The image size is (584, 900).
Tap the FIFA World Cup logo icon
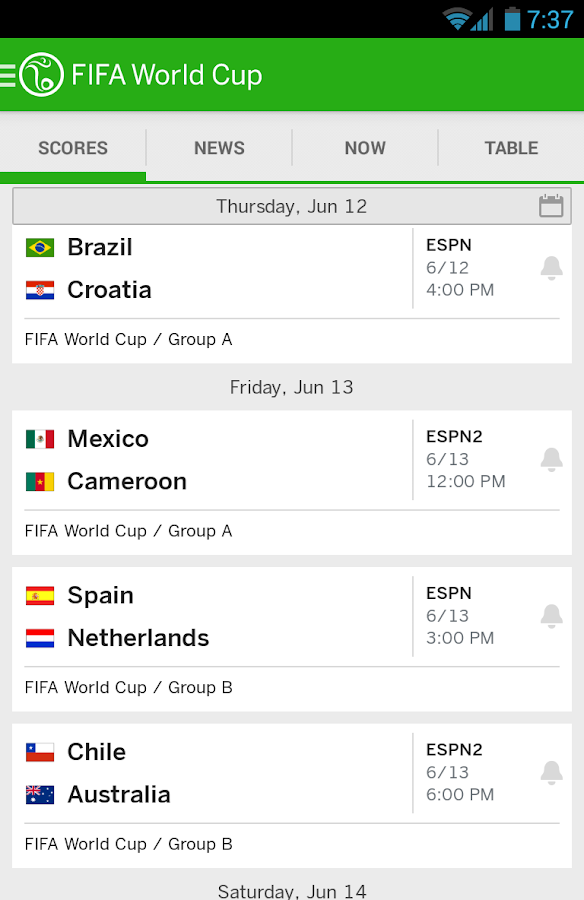tap(41, 75)
